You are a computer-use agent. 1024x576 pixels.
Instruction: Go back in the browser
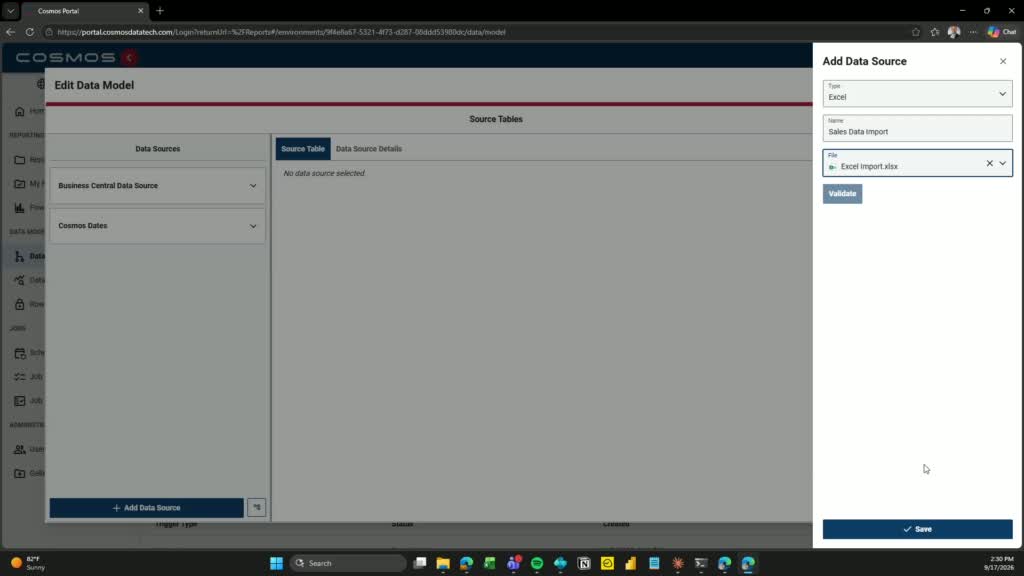click(x=10, y=31)
